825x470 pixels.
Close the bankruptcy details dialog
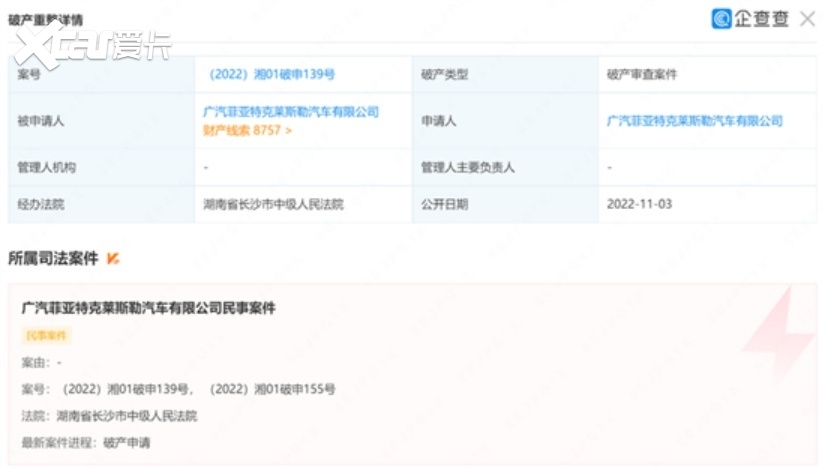point(807,19)
